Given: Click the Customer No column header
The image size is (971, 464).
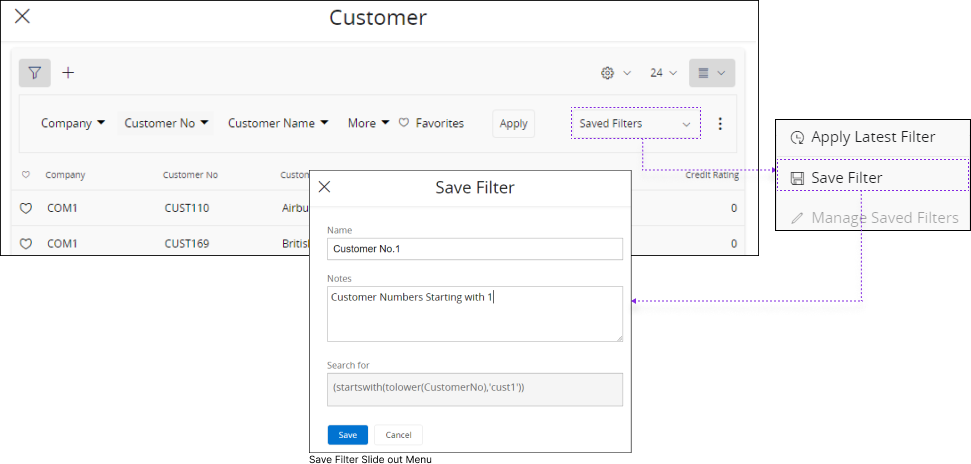Looking at the screenshot, I should tap(190, 175).
